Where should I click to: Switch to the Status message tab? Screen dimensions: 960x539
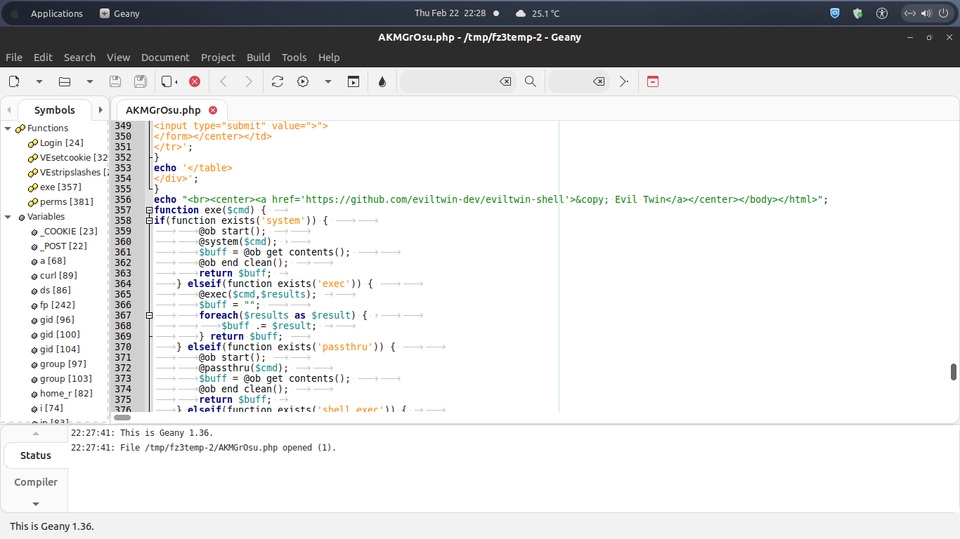36,456
